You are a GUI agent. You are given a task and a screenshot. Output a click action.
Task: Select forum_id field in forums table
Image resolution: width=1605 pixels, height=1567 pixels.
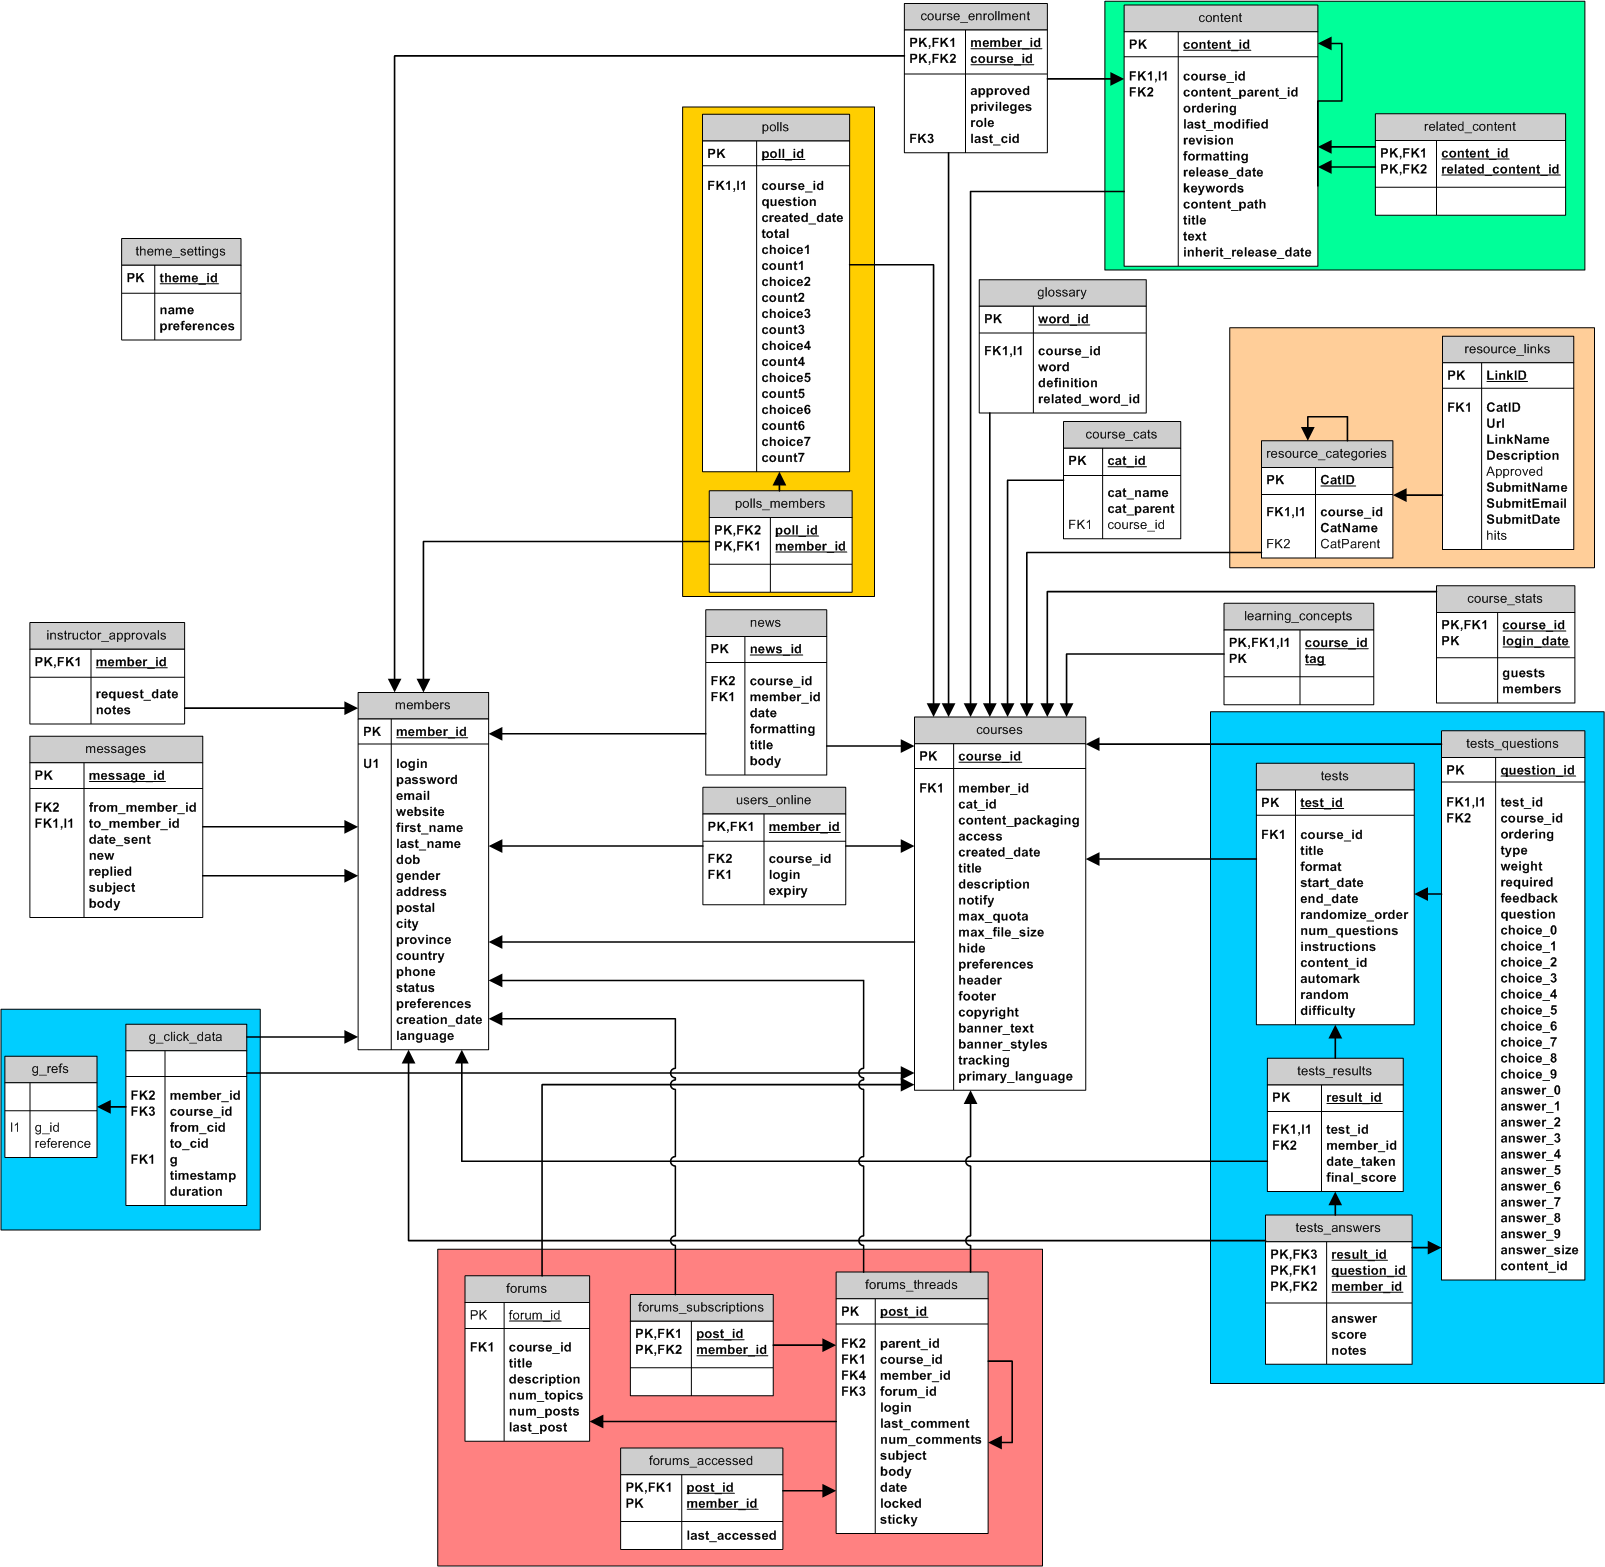click(534, 1315)
